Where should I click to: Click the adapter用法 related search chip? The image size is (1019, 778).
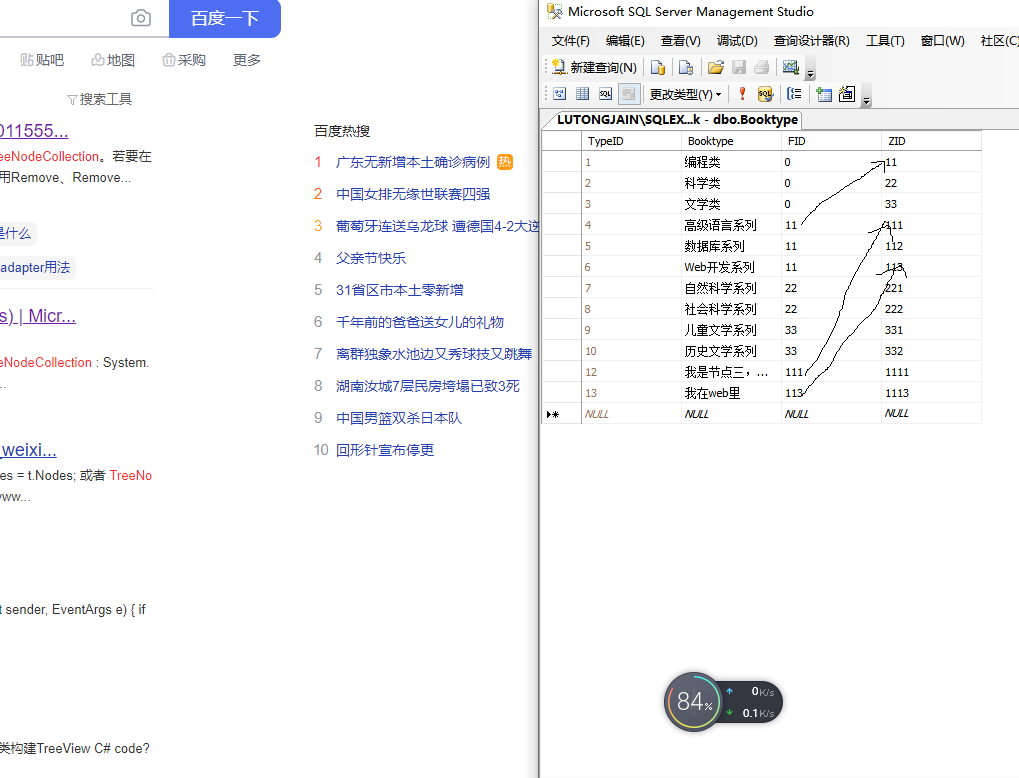(36, 267)
